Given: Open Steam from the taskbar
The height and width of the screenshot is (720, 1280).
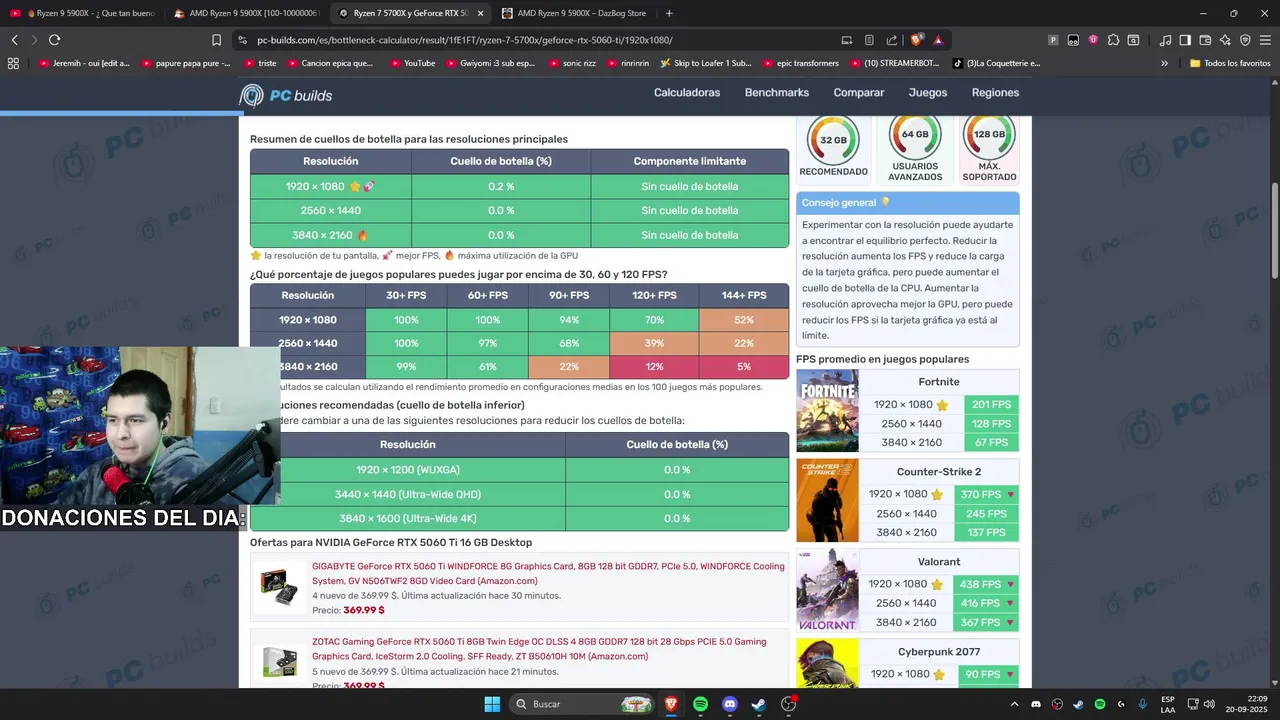Looking at the screenshot, I should [759, 704].
